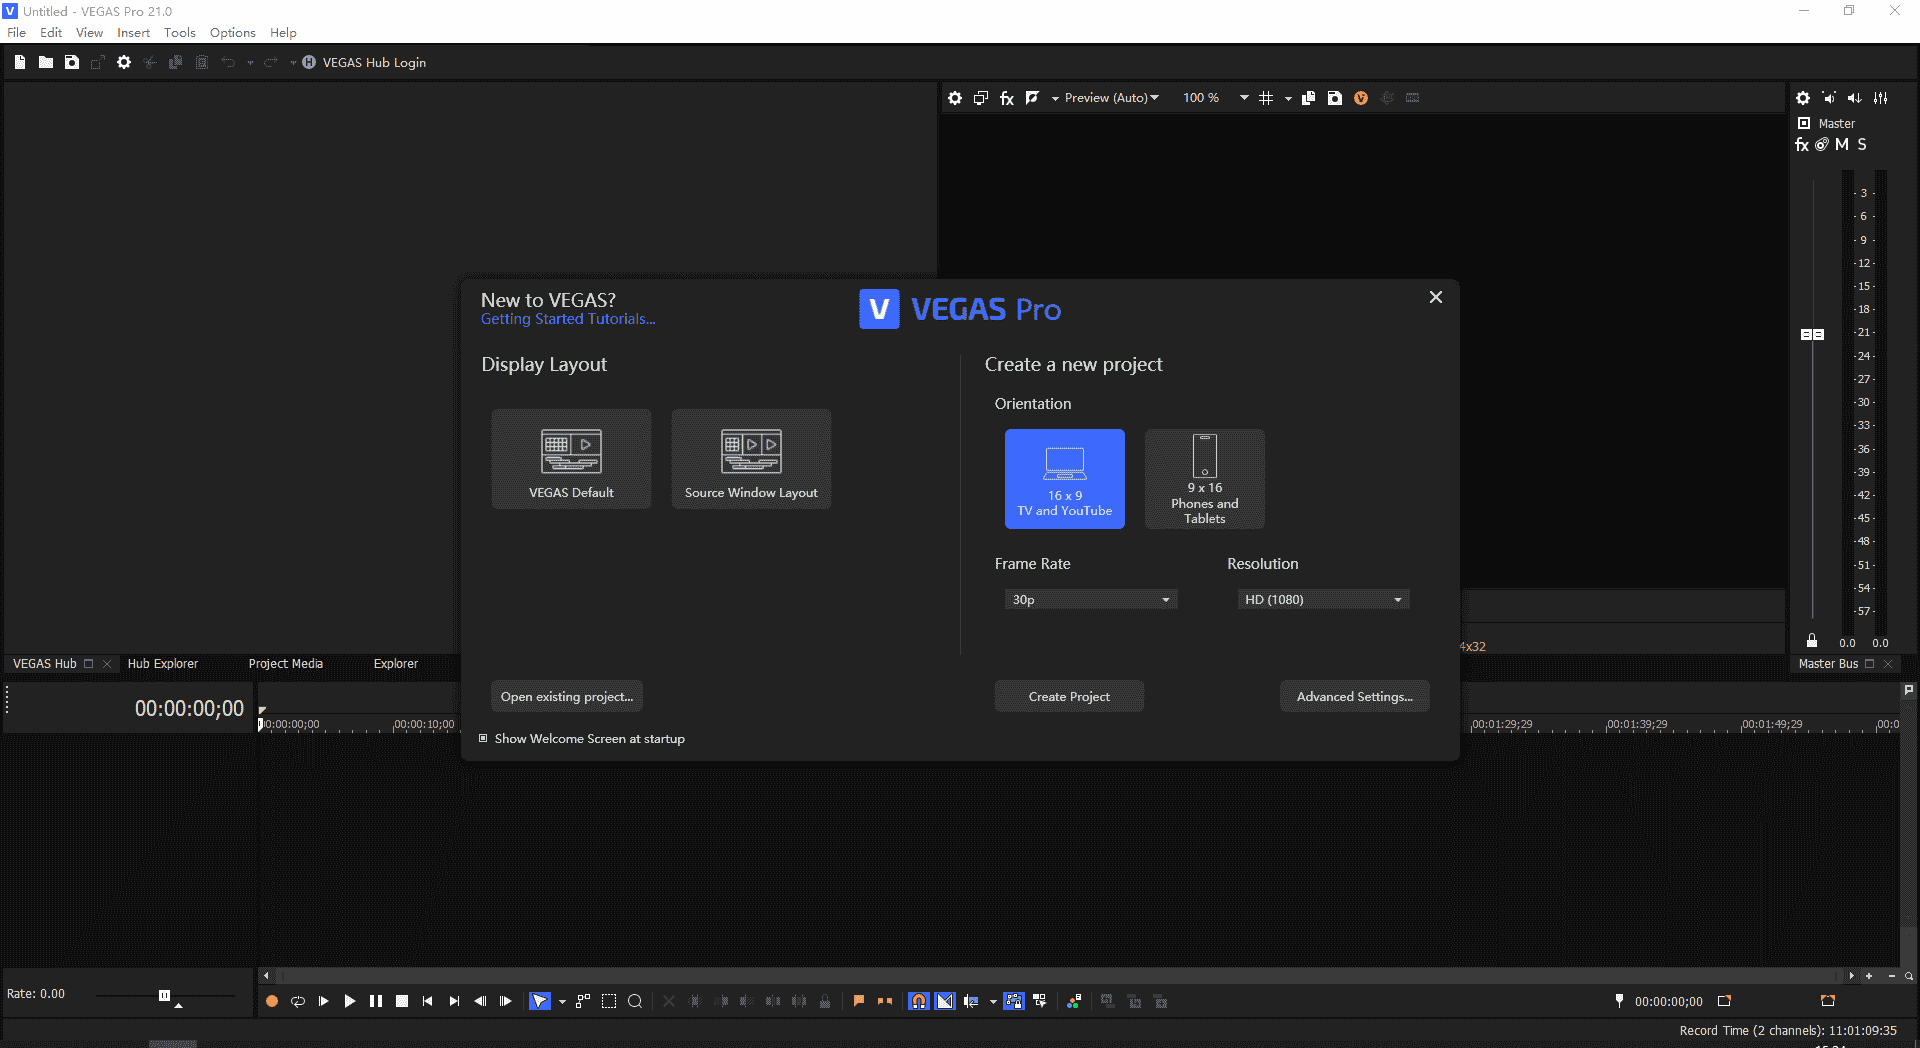The height and width of the screenshot is (1048, 1920).
Task: Click the Record button in transport bar
Action: pyautogui.click(x=272, y=1001)
